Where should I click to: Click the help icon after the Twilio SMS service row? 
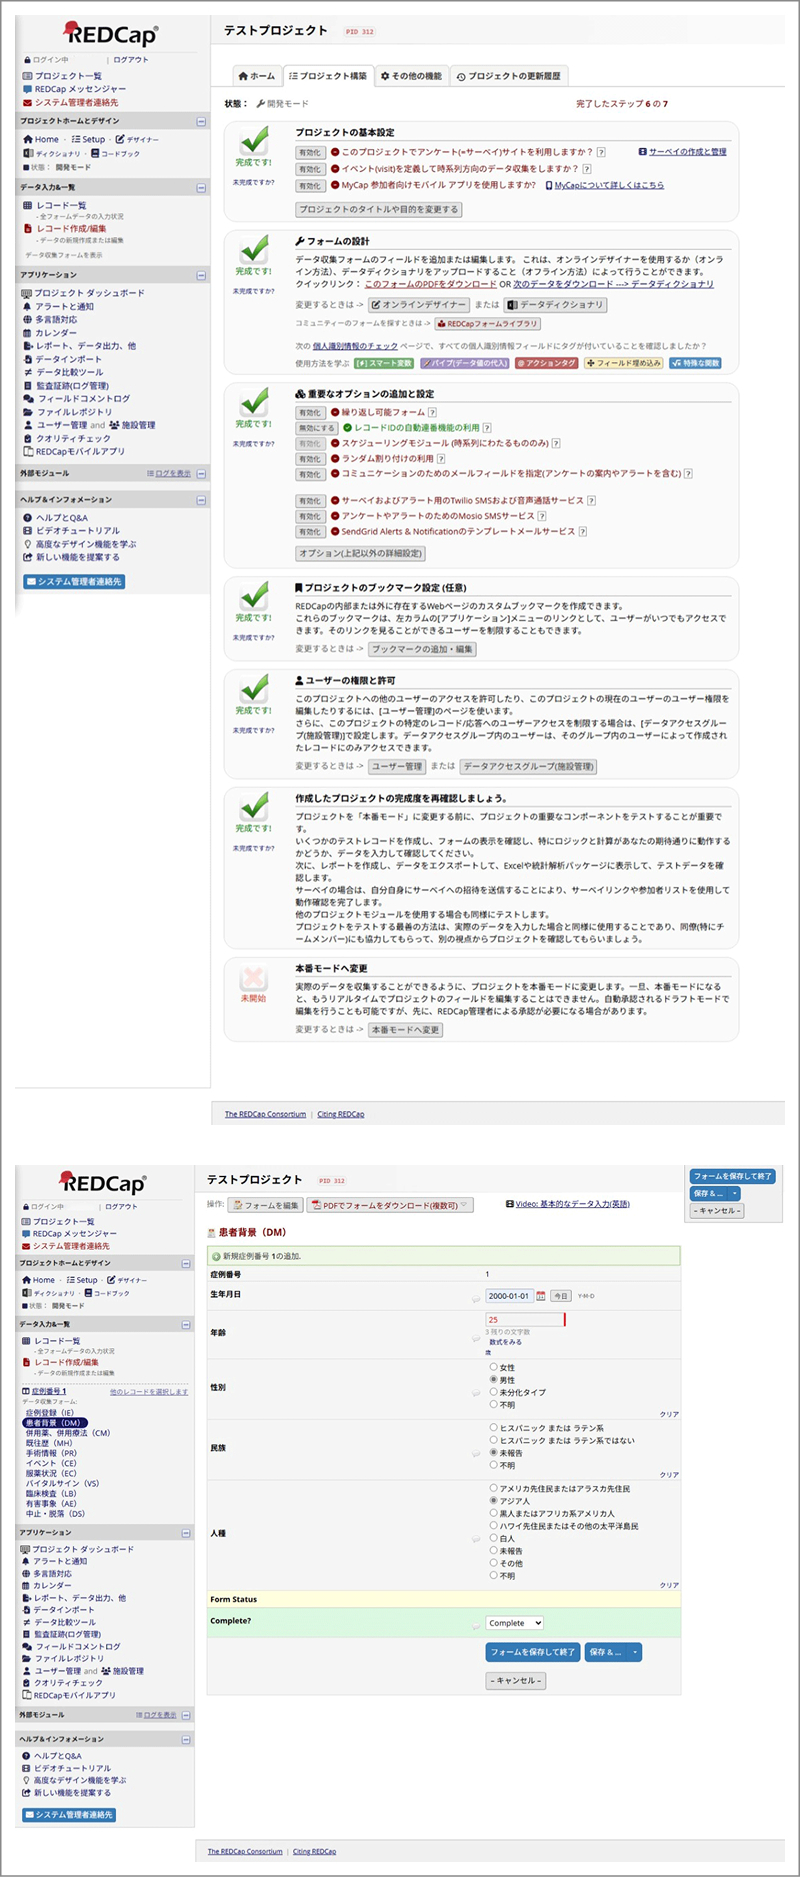[591, 501]
